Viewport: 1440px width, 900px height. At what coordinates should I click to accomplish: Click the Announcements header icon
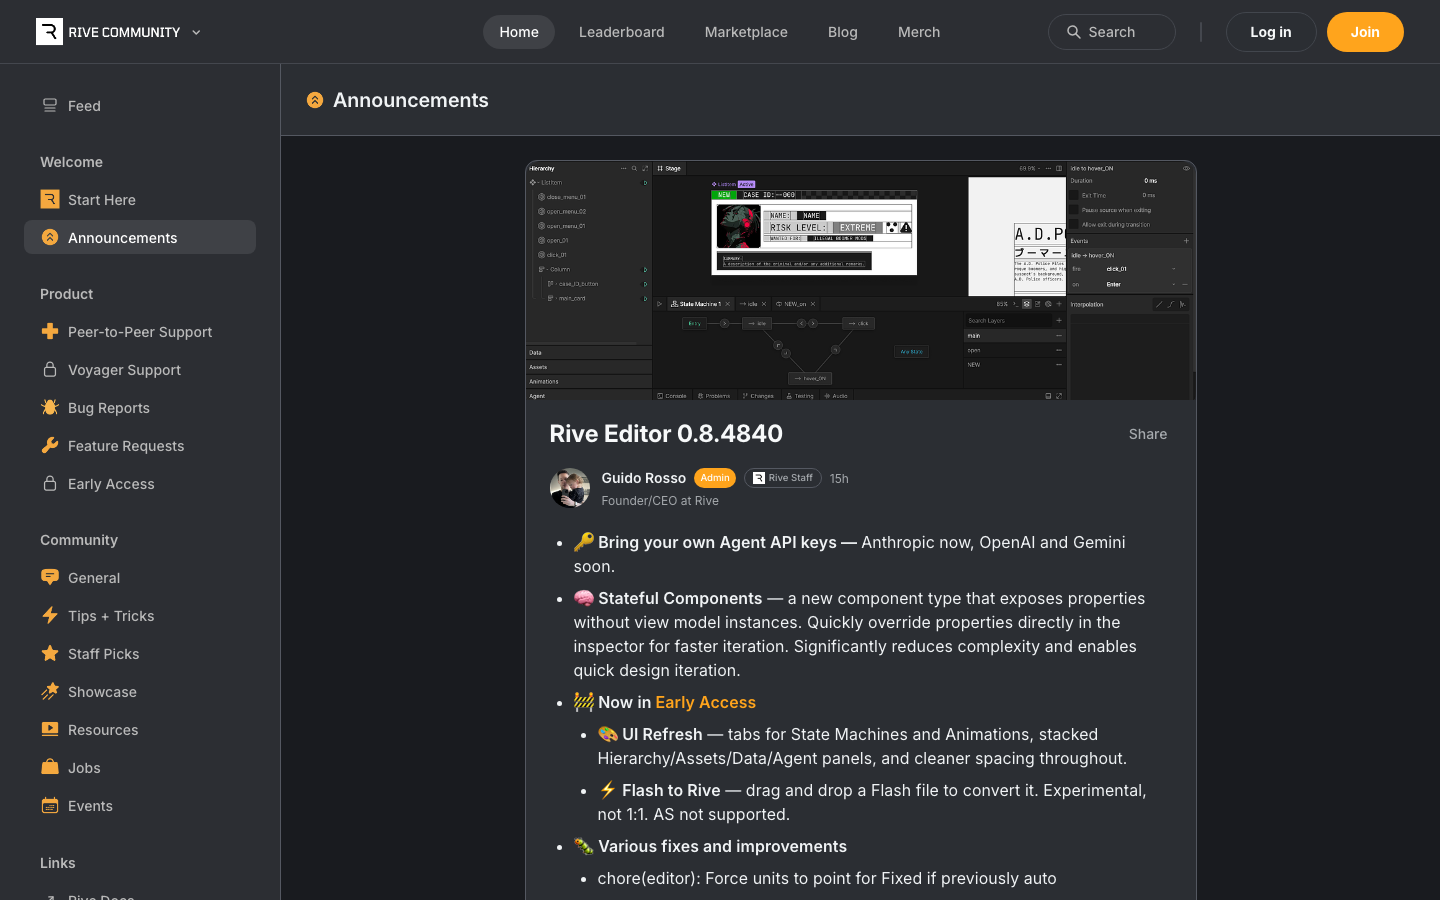click(315, 100)
